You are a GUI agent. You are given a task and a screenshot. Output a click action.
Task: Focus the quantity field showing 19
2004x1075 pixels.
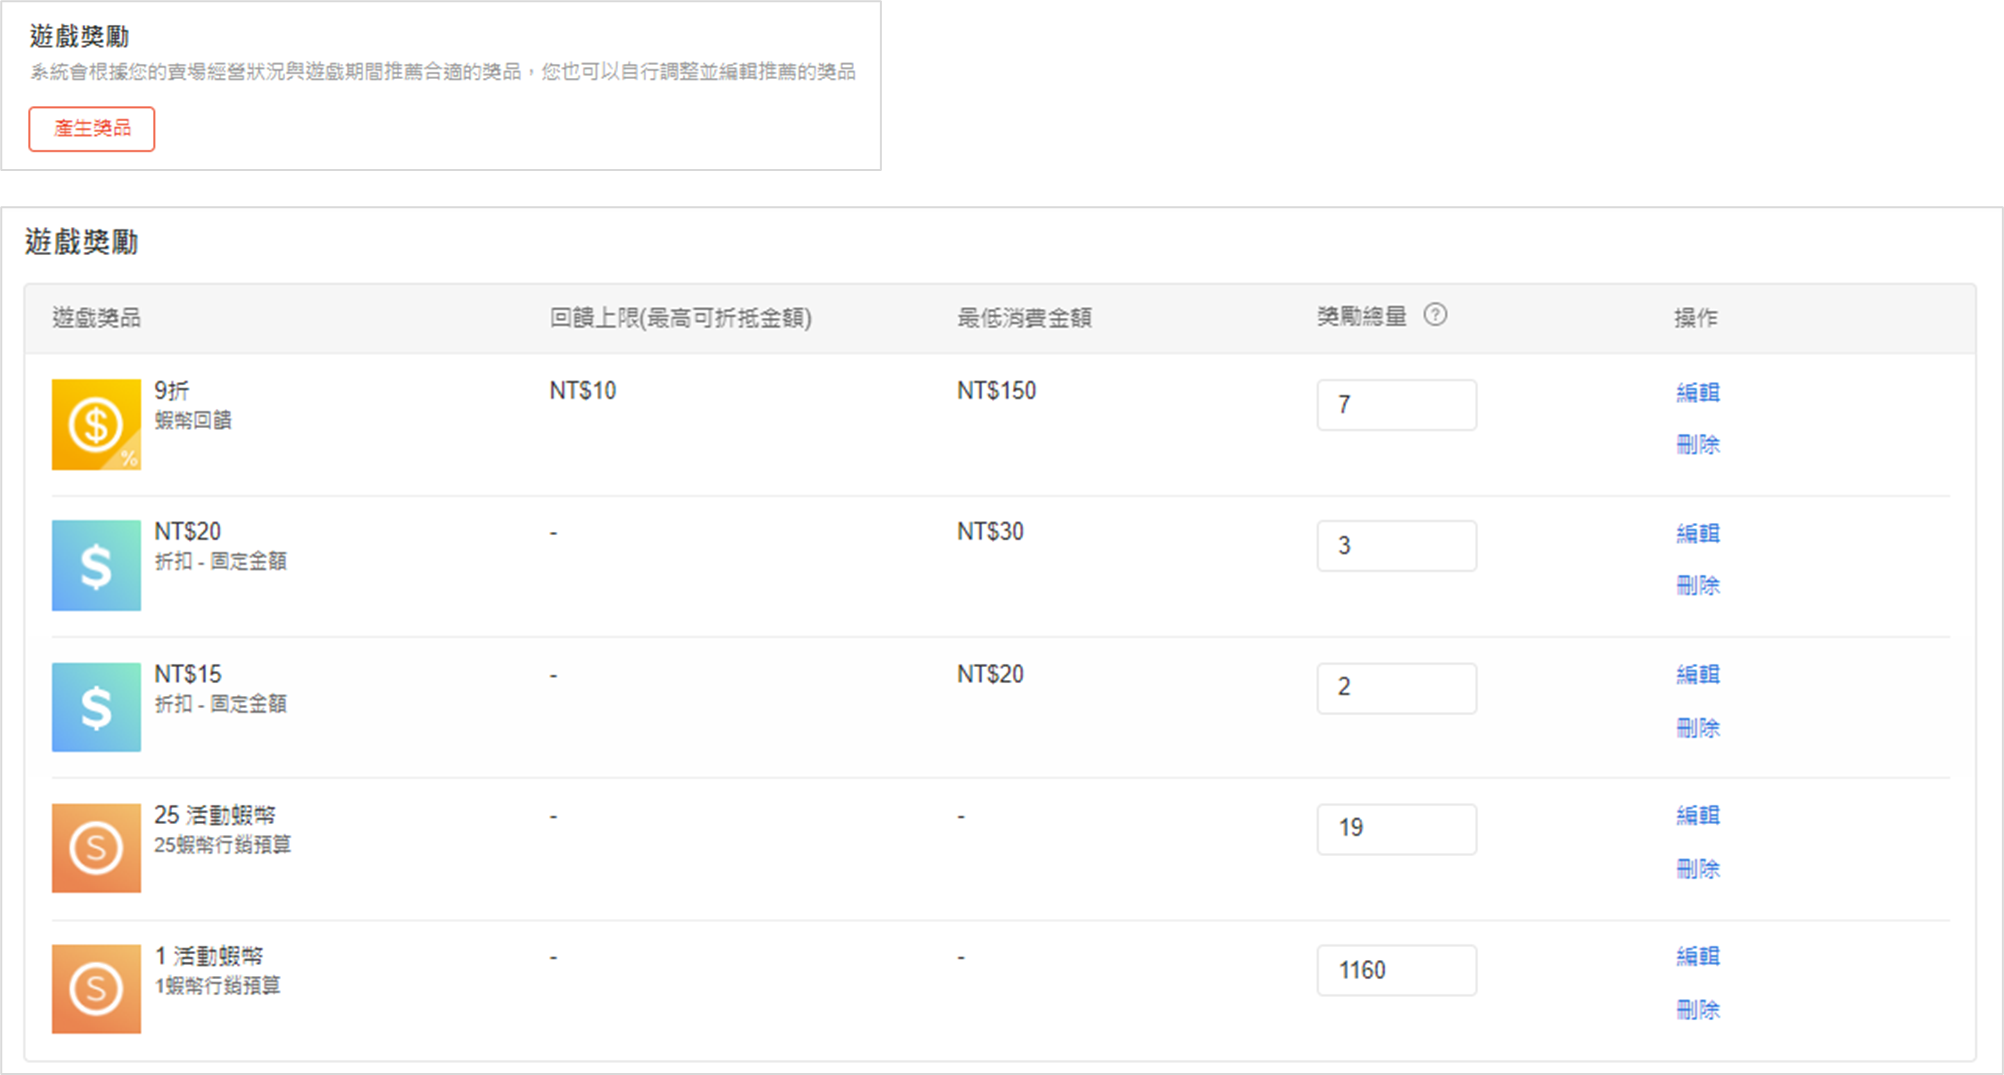[x=1396, y=829]
